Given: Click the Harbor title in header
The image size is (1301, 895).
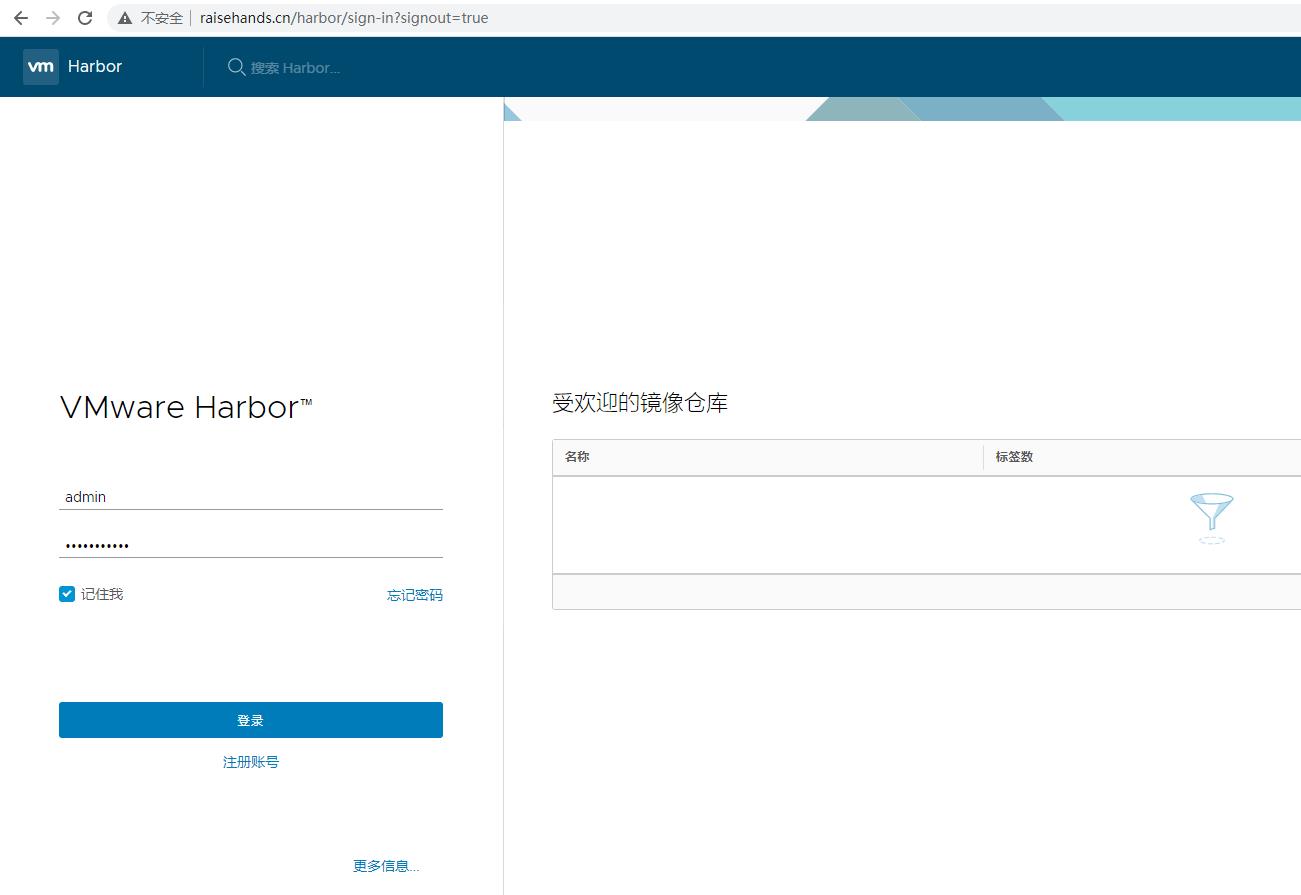Looking at the screenshot, I should [x=95, y=67].
